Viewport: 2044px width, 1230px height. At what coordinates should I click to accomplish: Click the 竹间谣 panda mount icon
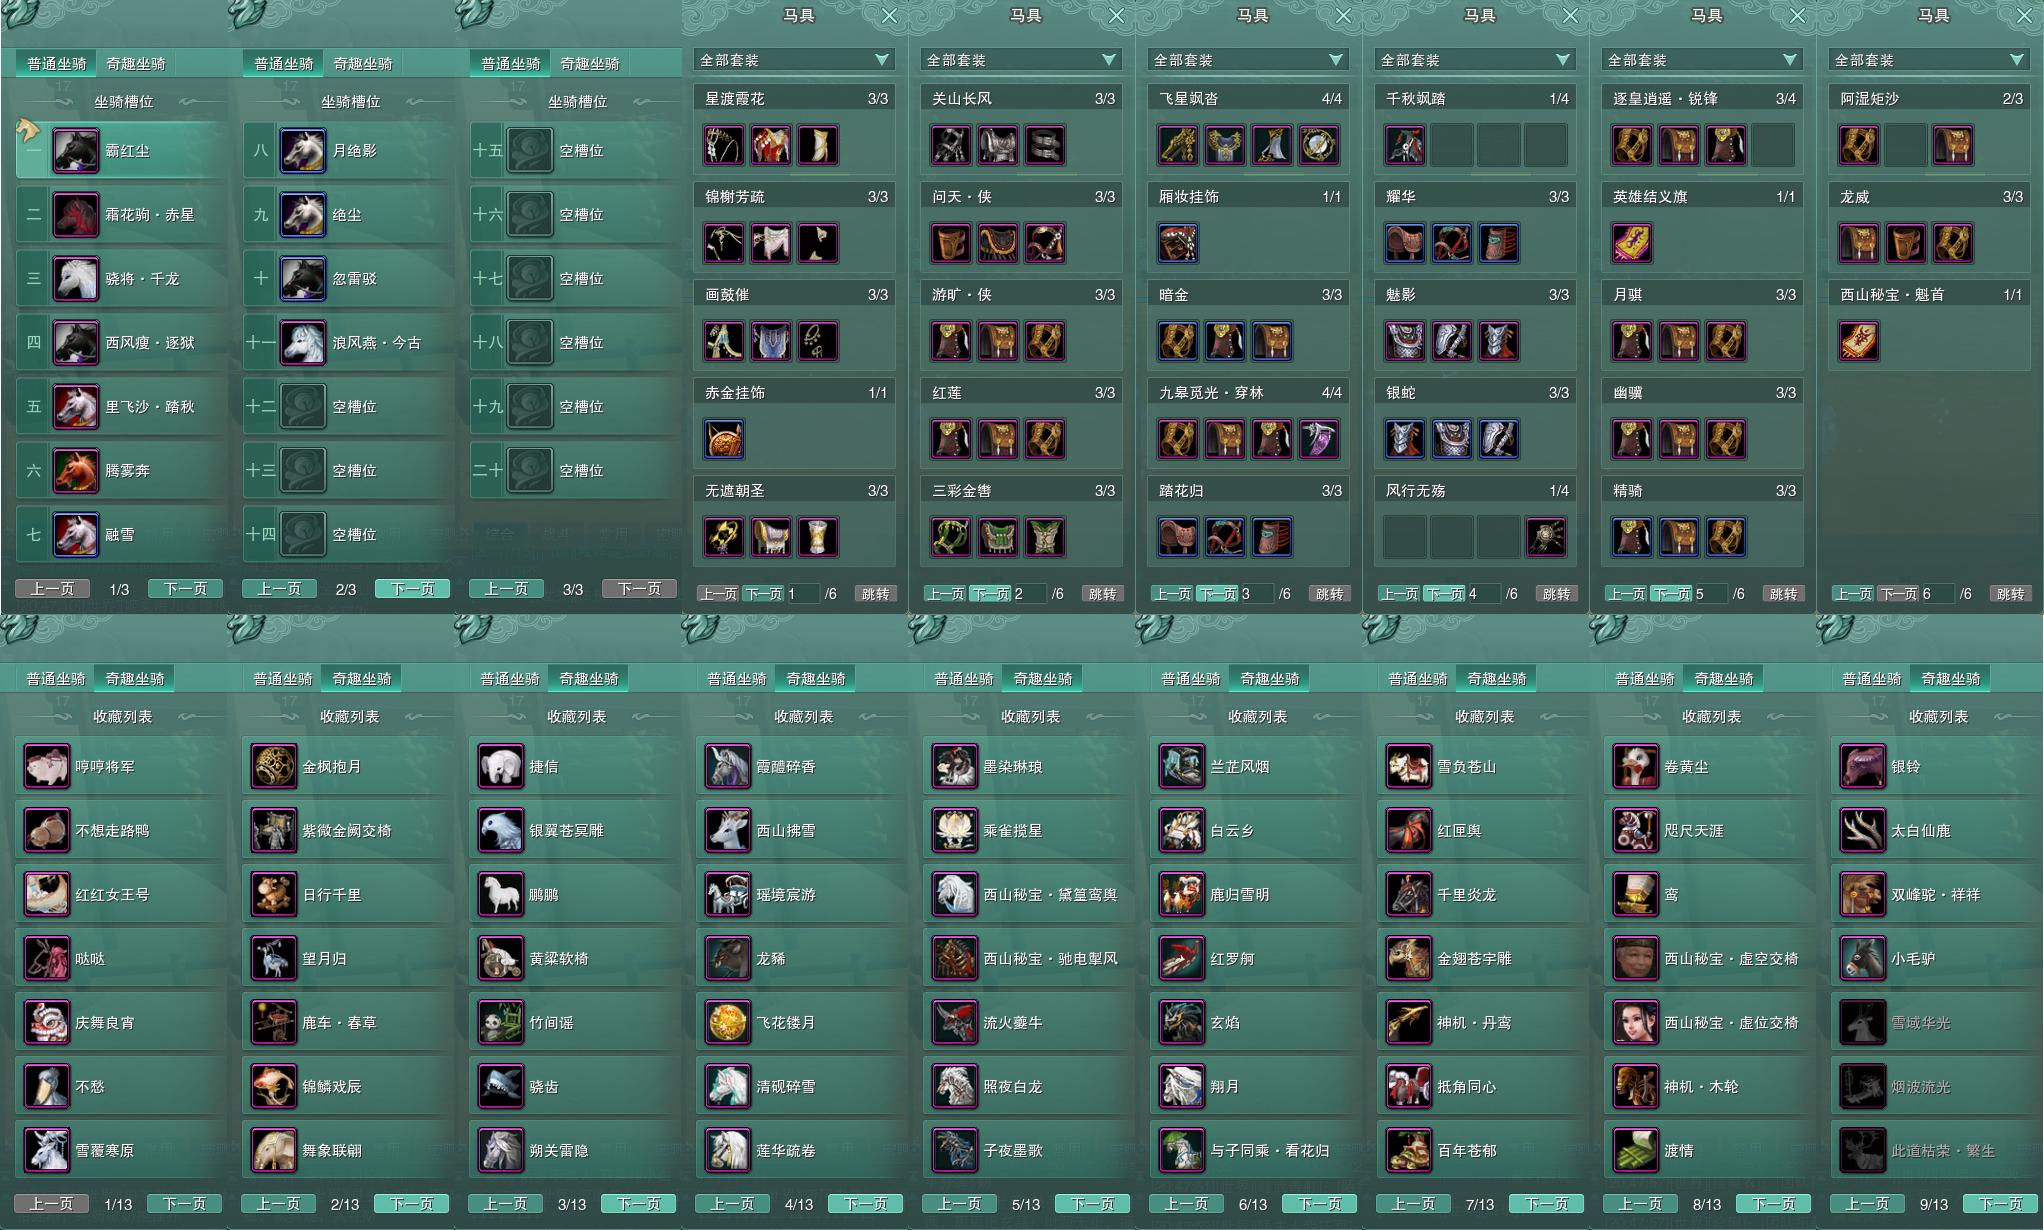[x=500, y=1023]
